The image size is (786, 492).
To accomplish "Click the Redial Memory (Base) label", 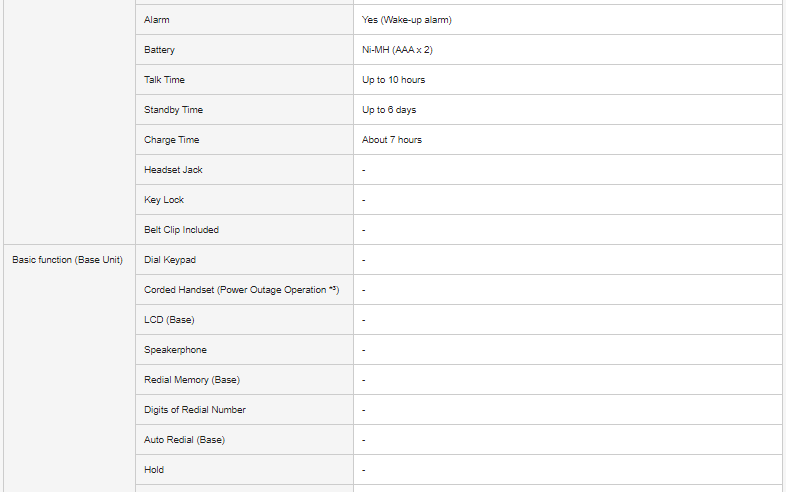I will click(x=192, y=380).
